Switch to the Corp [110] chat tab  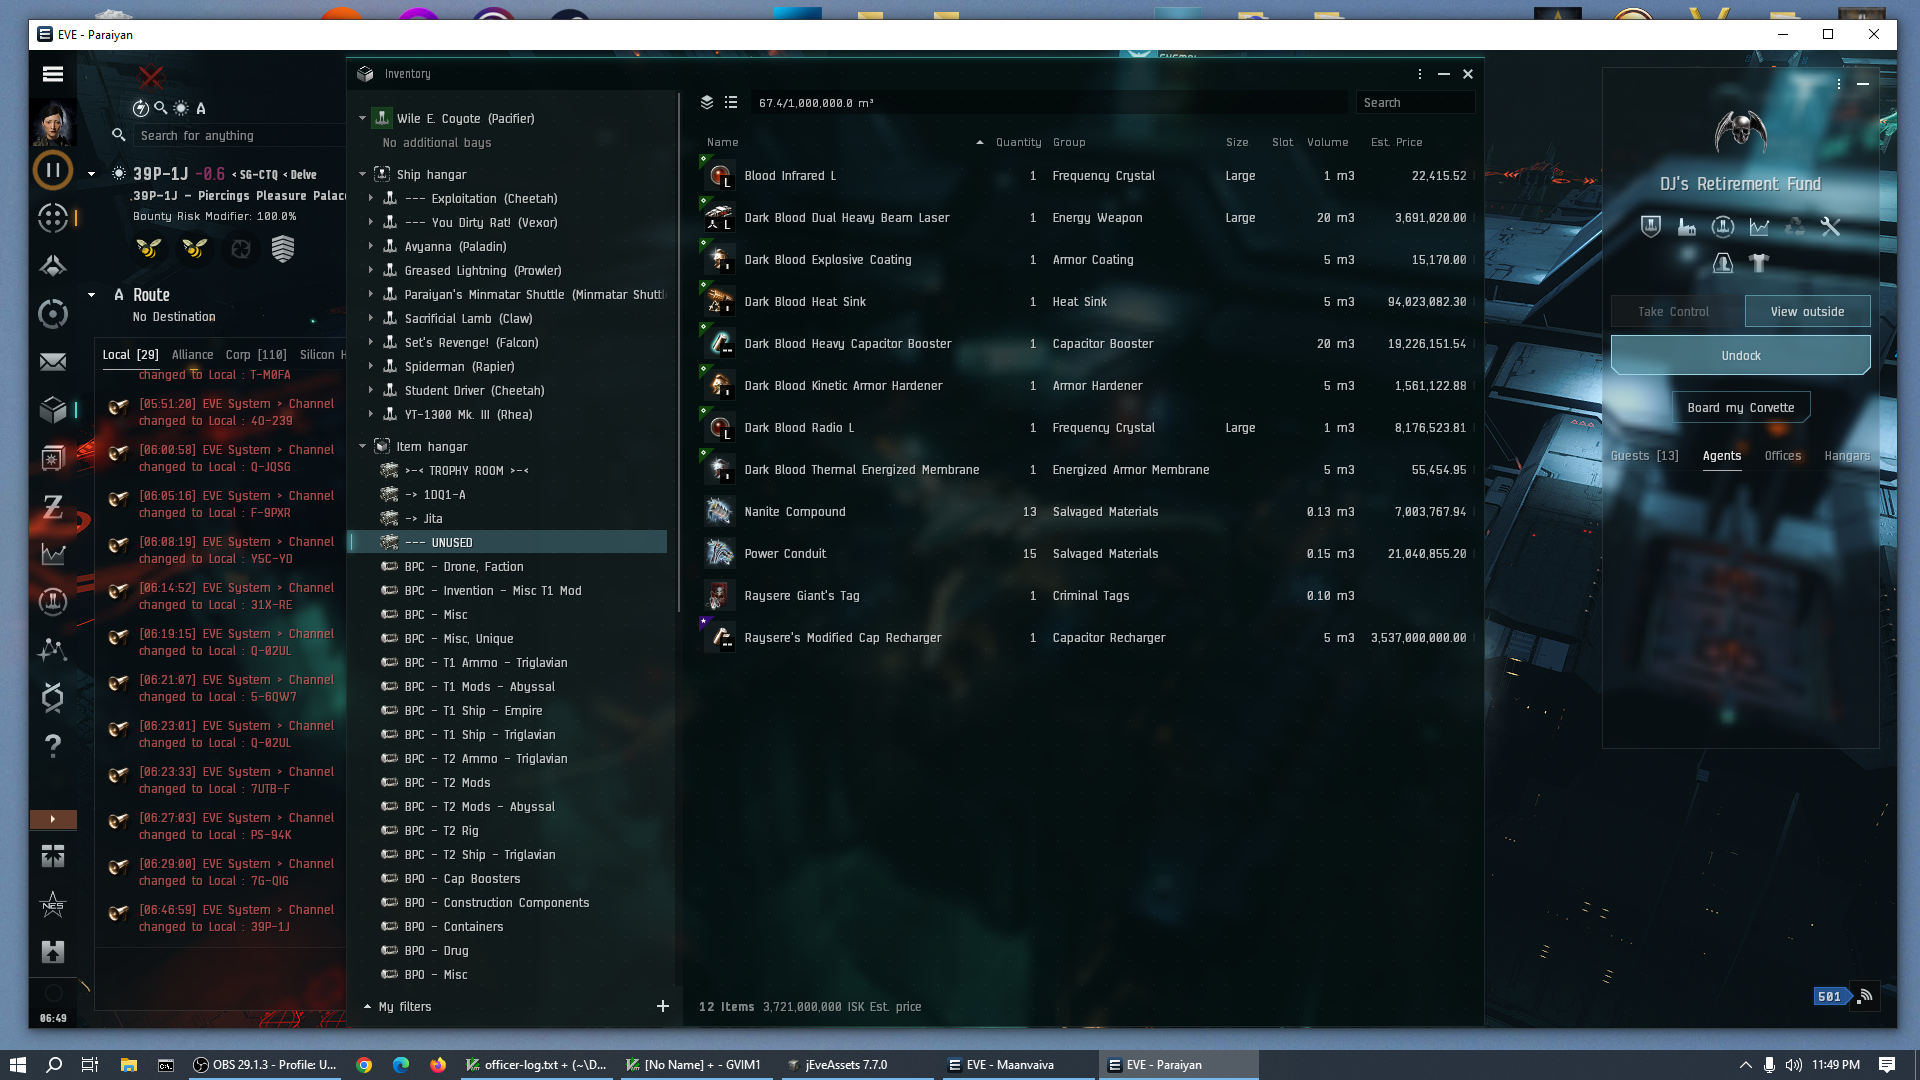coord(256,354)
